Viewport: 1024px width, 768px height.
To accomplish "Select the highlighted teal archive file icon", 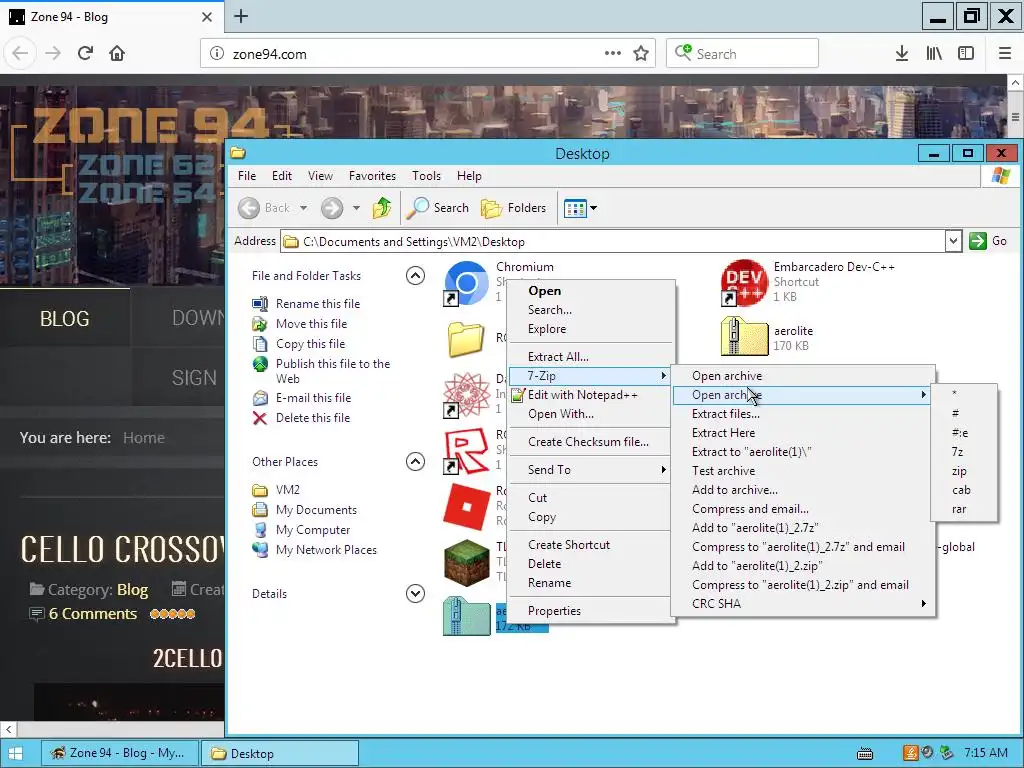I will coord(466,616).
